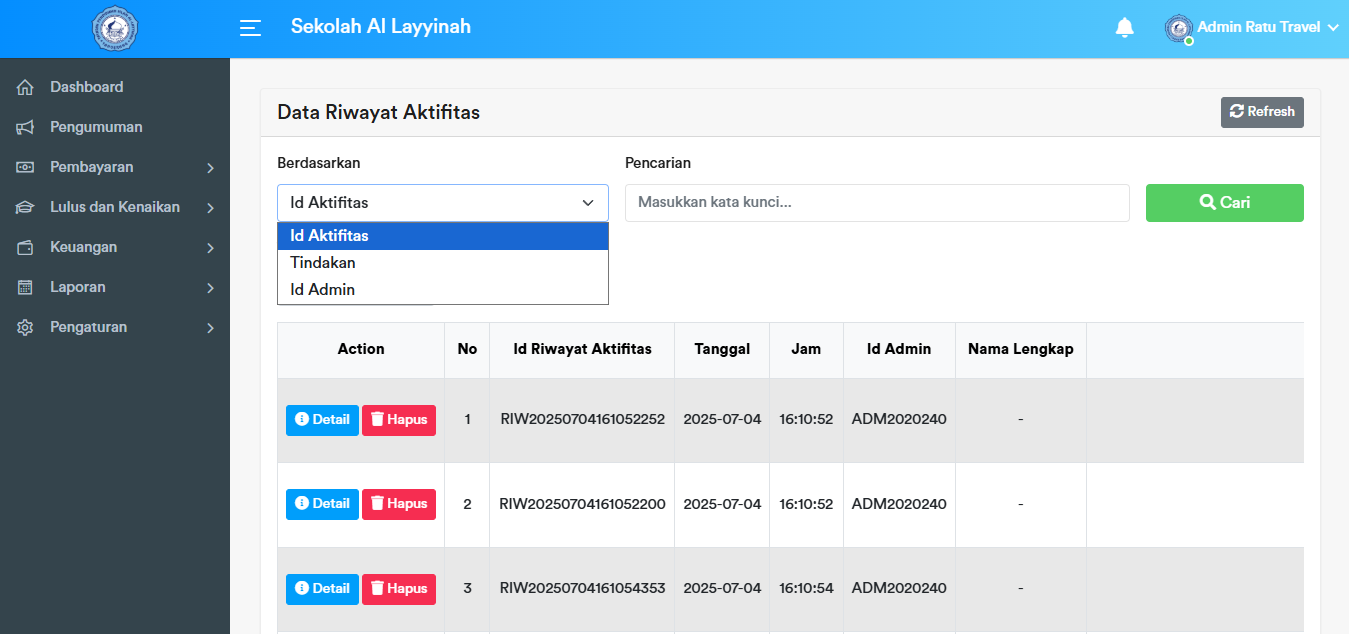The image size is (1349, 634).
Task: Click Detail on row 3 of the table
Action: [322, 589]
